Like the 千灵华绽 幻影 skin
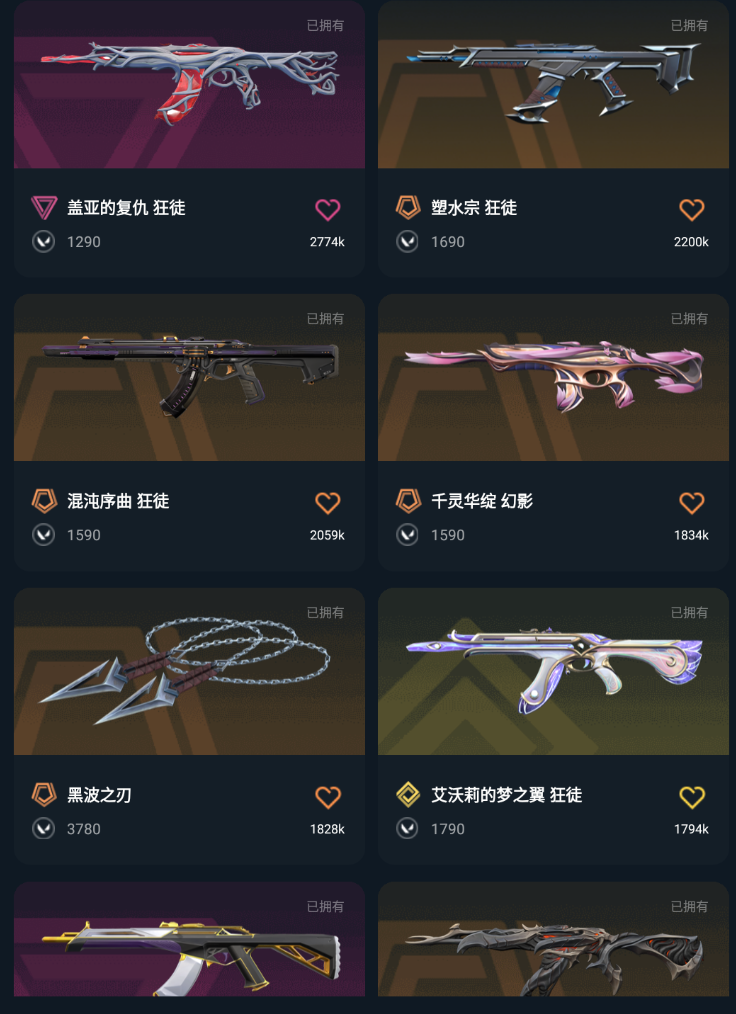The image size is (736, 1014). click(x=691, y=502)
